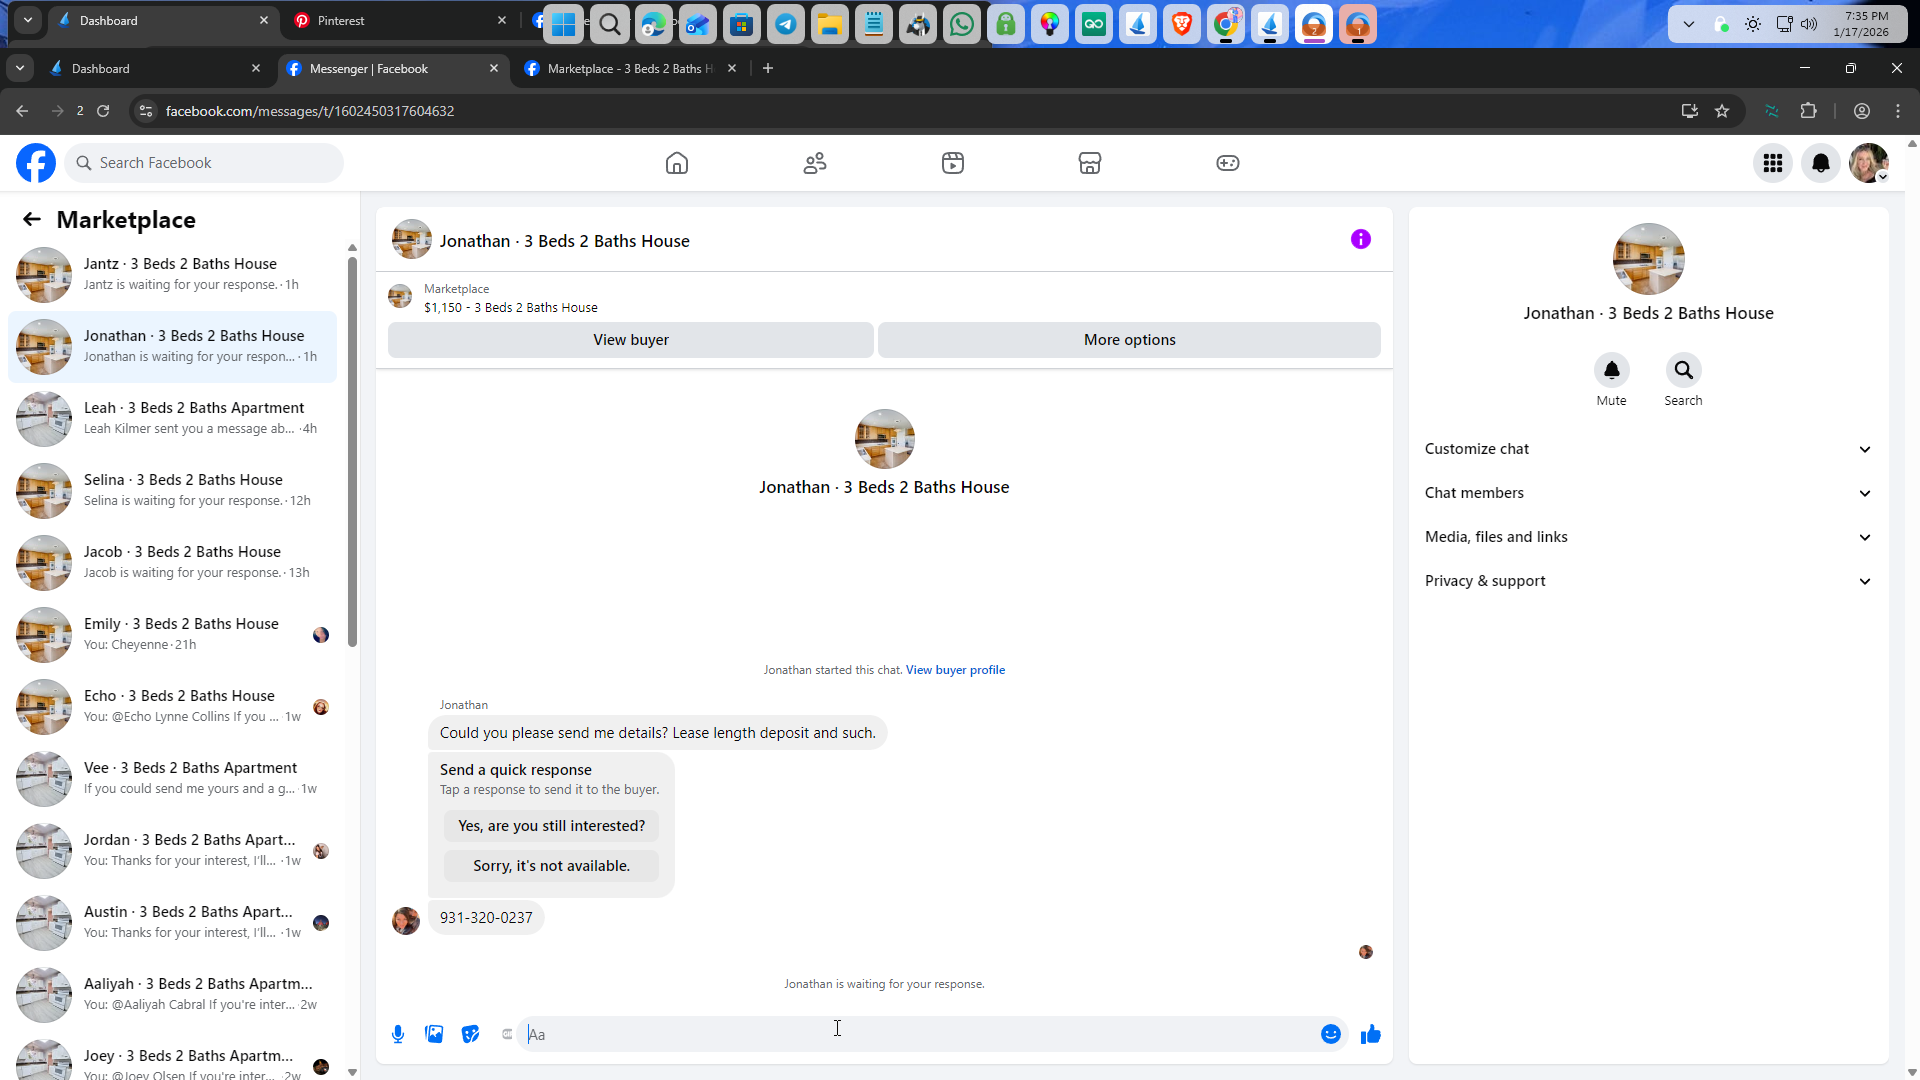Send a thumbs up like
1920x1080 pixels.
point(1370,1034)
